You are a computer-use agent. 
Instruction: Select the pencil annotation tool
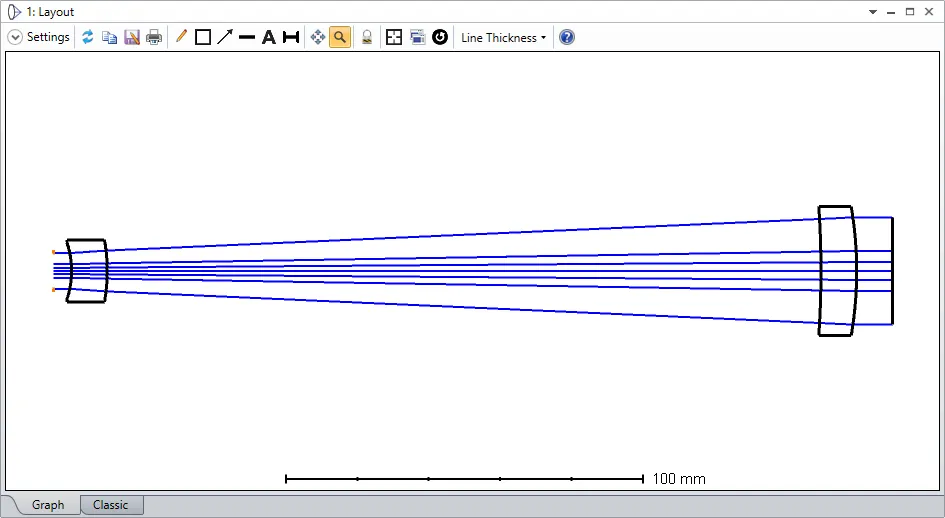181,37
